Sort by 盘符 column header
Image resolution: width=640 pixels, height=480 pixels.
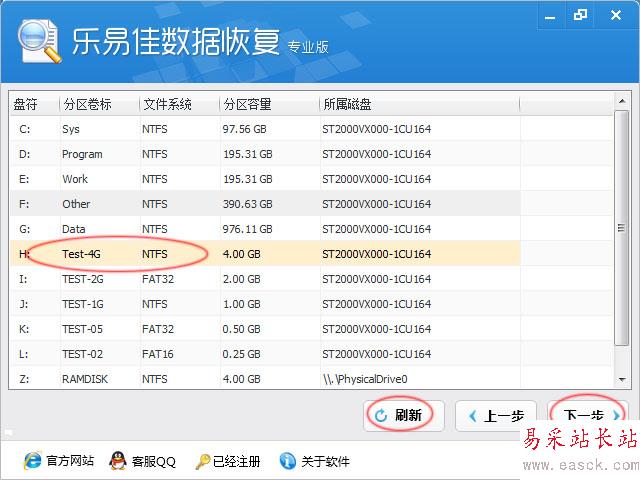(35, 104)
